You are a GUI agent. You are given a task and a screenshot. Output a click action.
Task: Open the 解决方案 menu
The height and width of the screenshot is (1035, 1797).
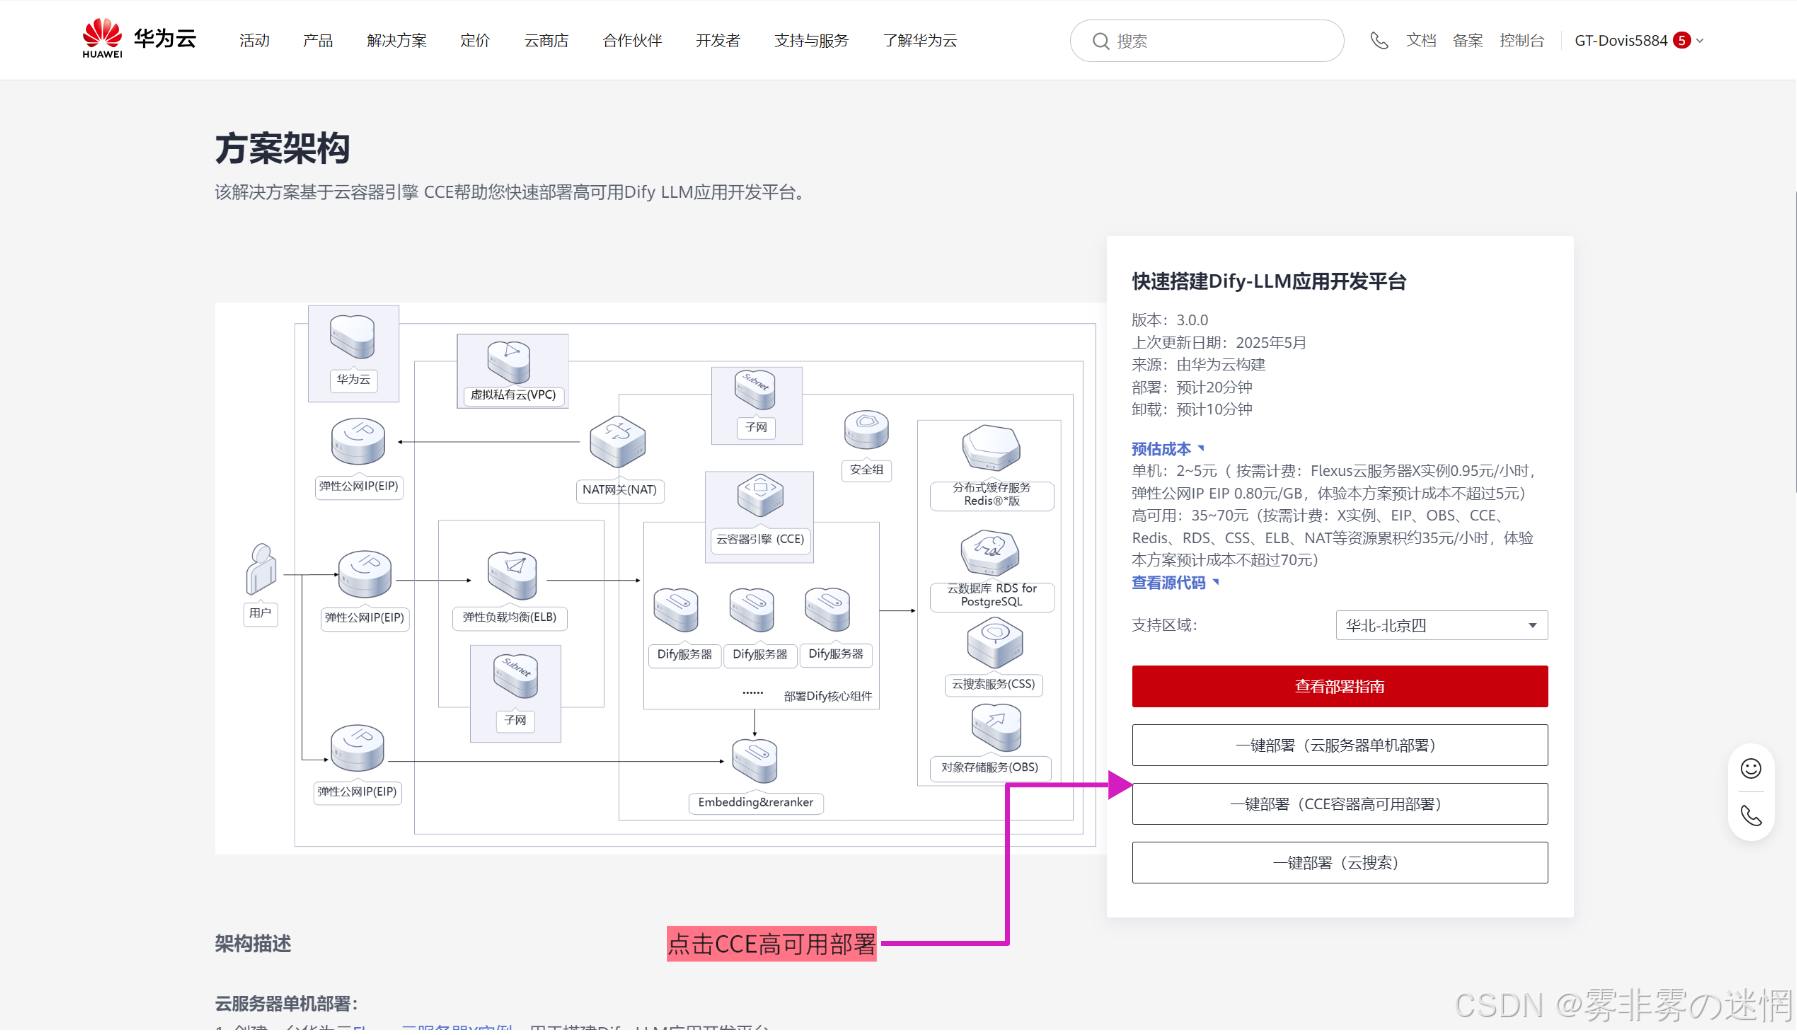coord(396,41)
